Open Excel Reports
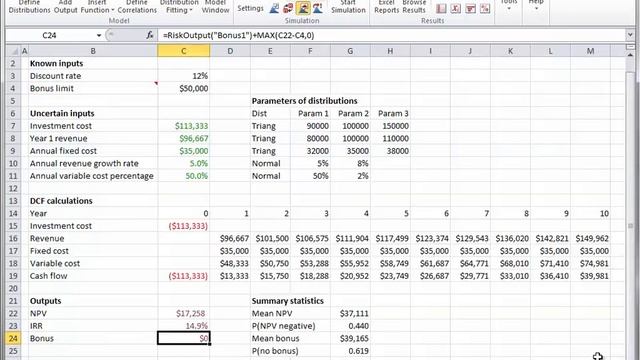The image size is (640, 360). [386, 7]
